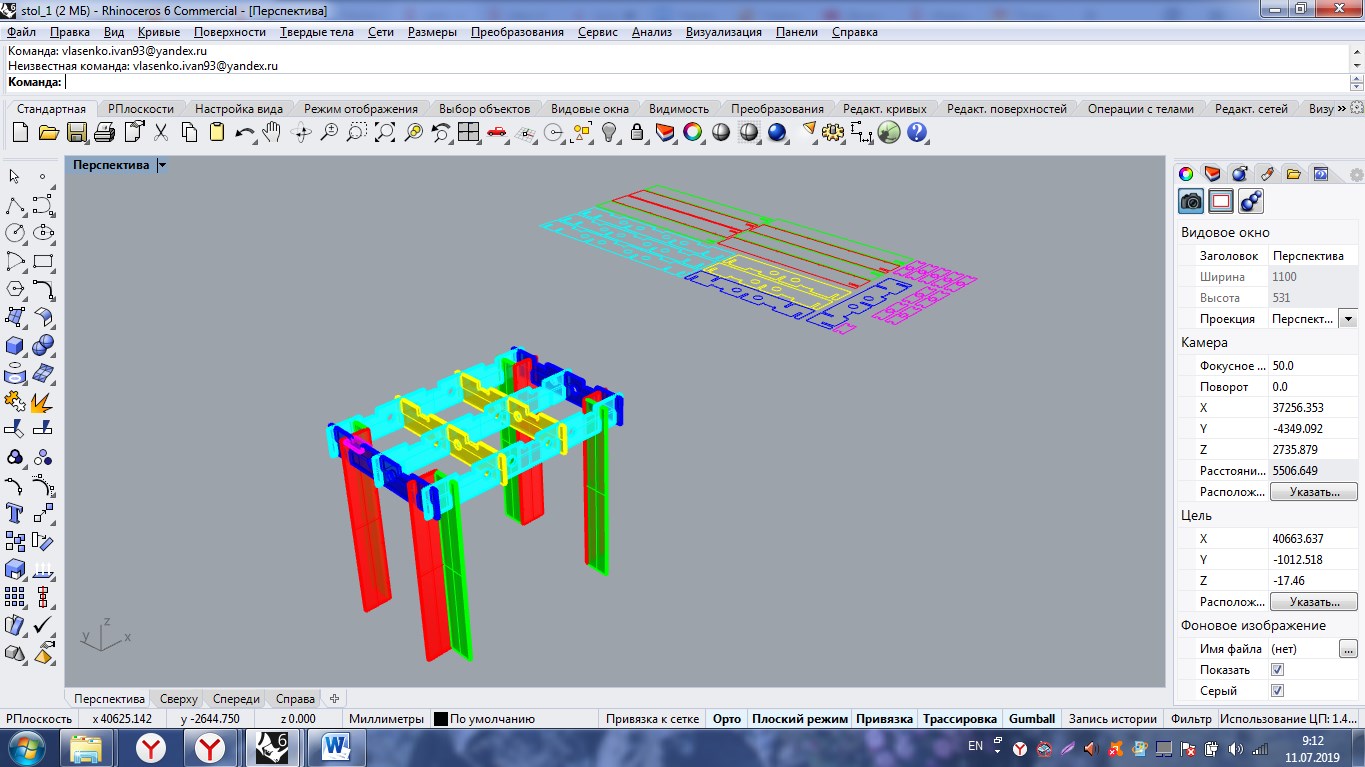The width and height of the screenshot is (1365, 767).
Task: Toggle the Серый checkbox
Action: (x=1277, y=691)
